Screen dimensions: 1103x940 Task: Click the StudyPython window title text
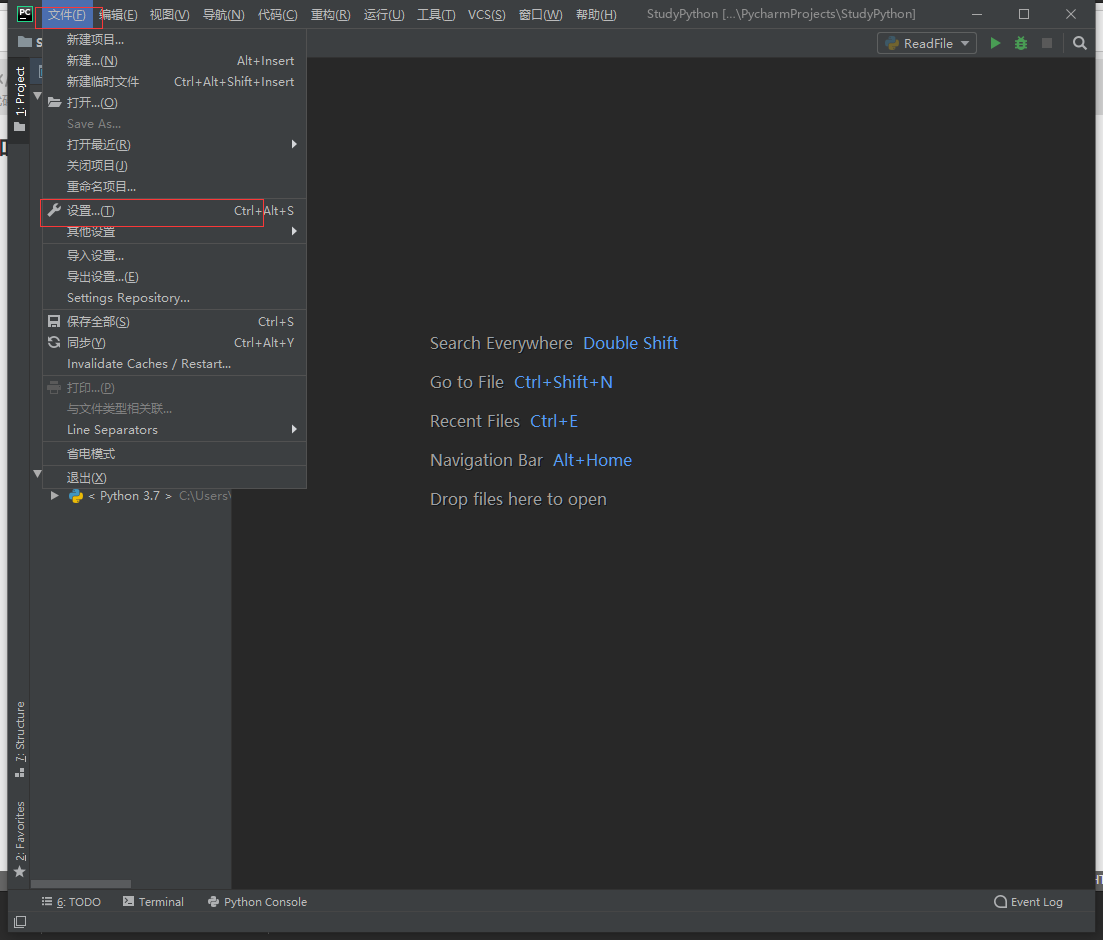tap(781, 14)
